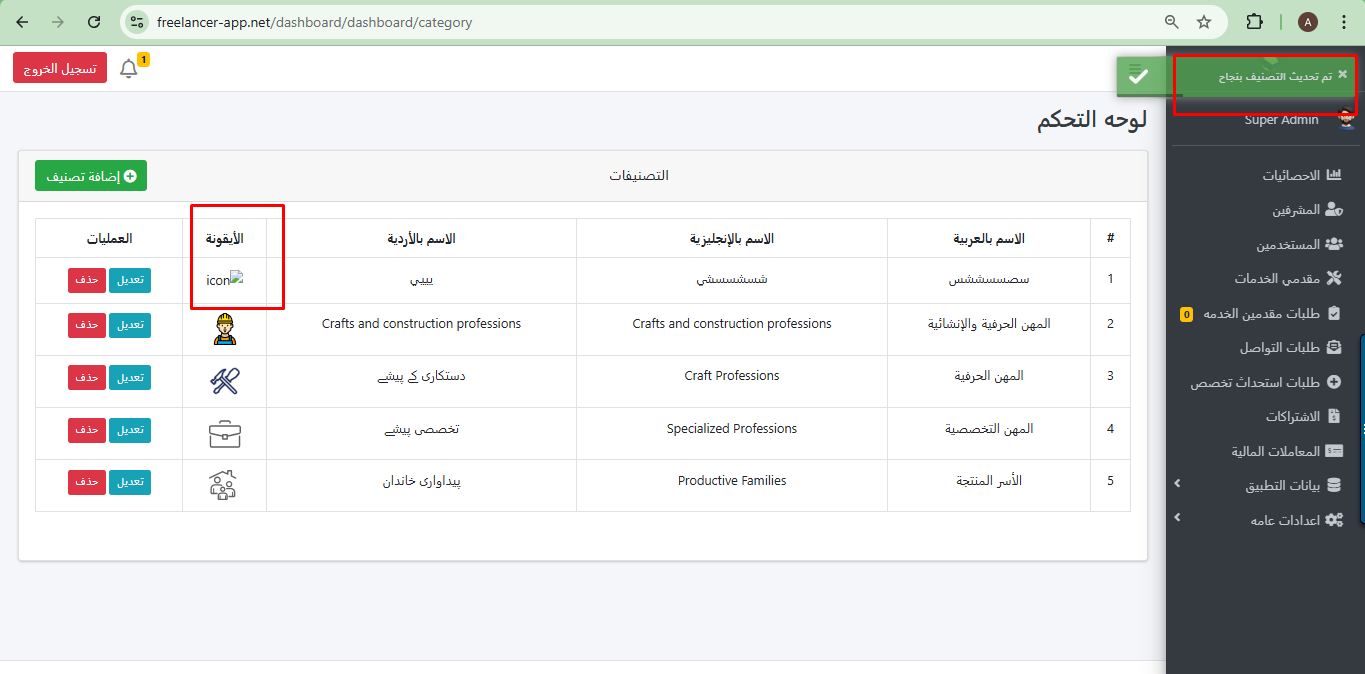The image size is (1365, 674).
Task: Click the Productive Families house icon
Action: [x=224, y=485]
